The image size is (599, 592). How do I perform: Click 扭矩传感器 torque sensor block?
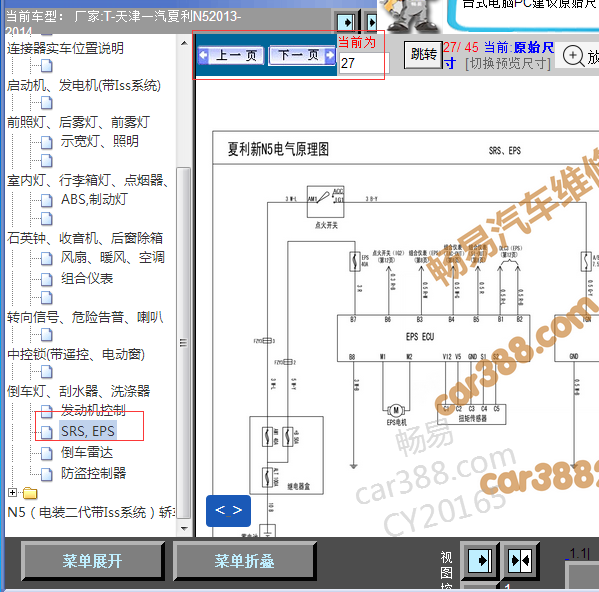(472, 414)
